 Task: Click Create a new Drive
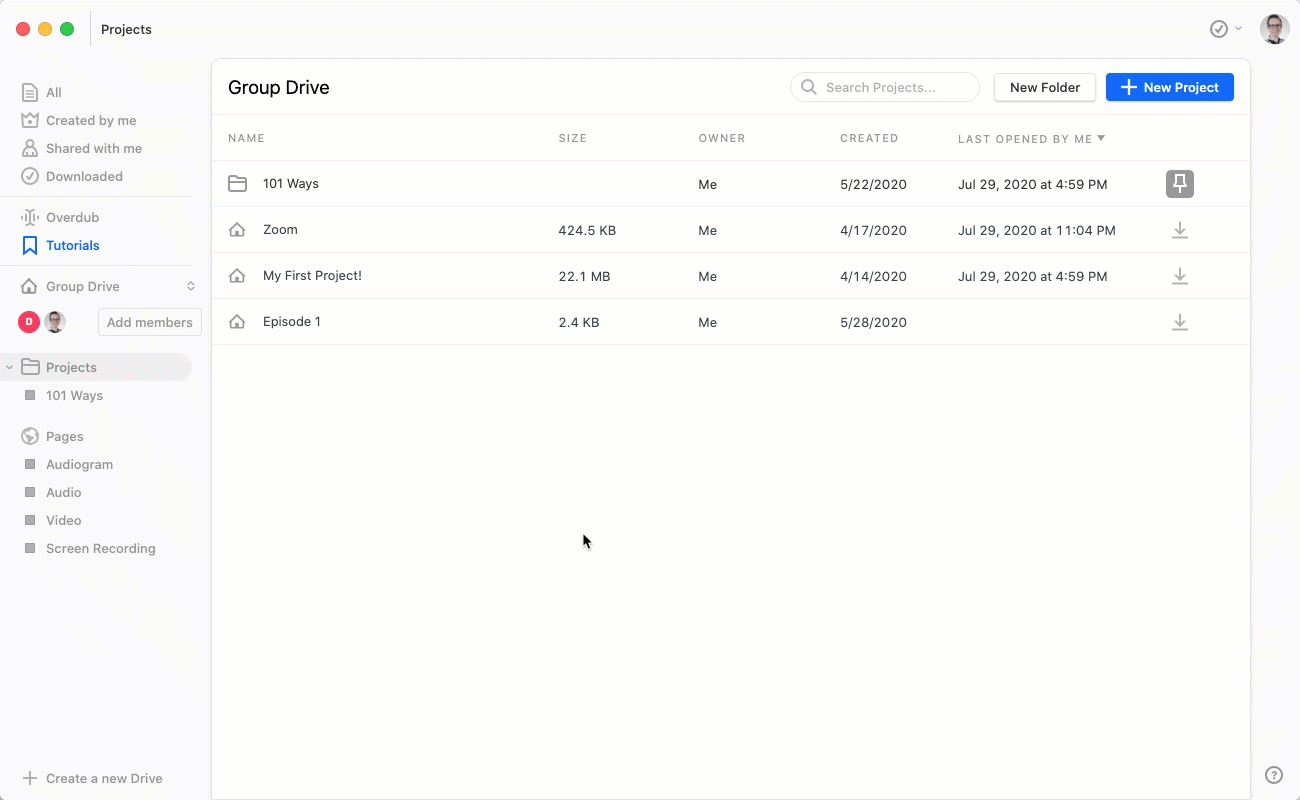[104, 778]
